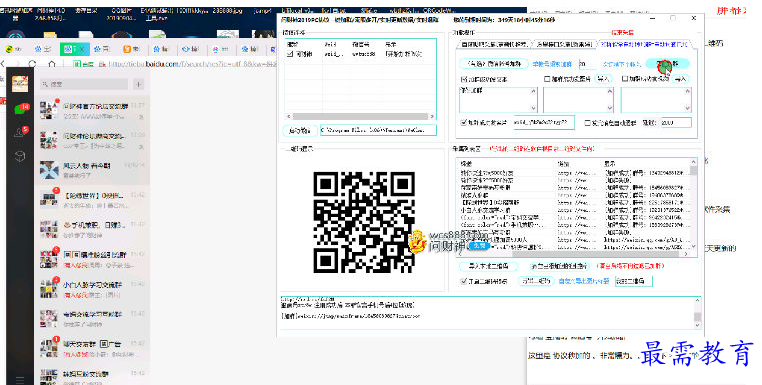Click the wxid text input field
The image size is (762, 385).
(543, 122)
